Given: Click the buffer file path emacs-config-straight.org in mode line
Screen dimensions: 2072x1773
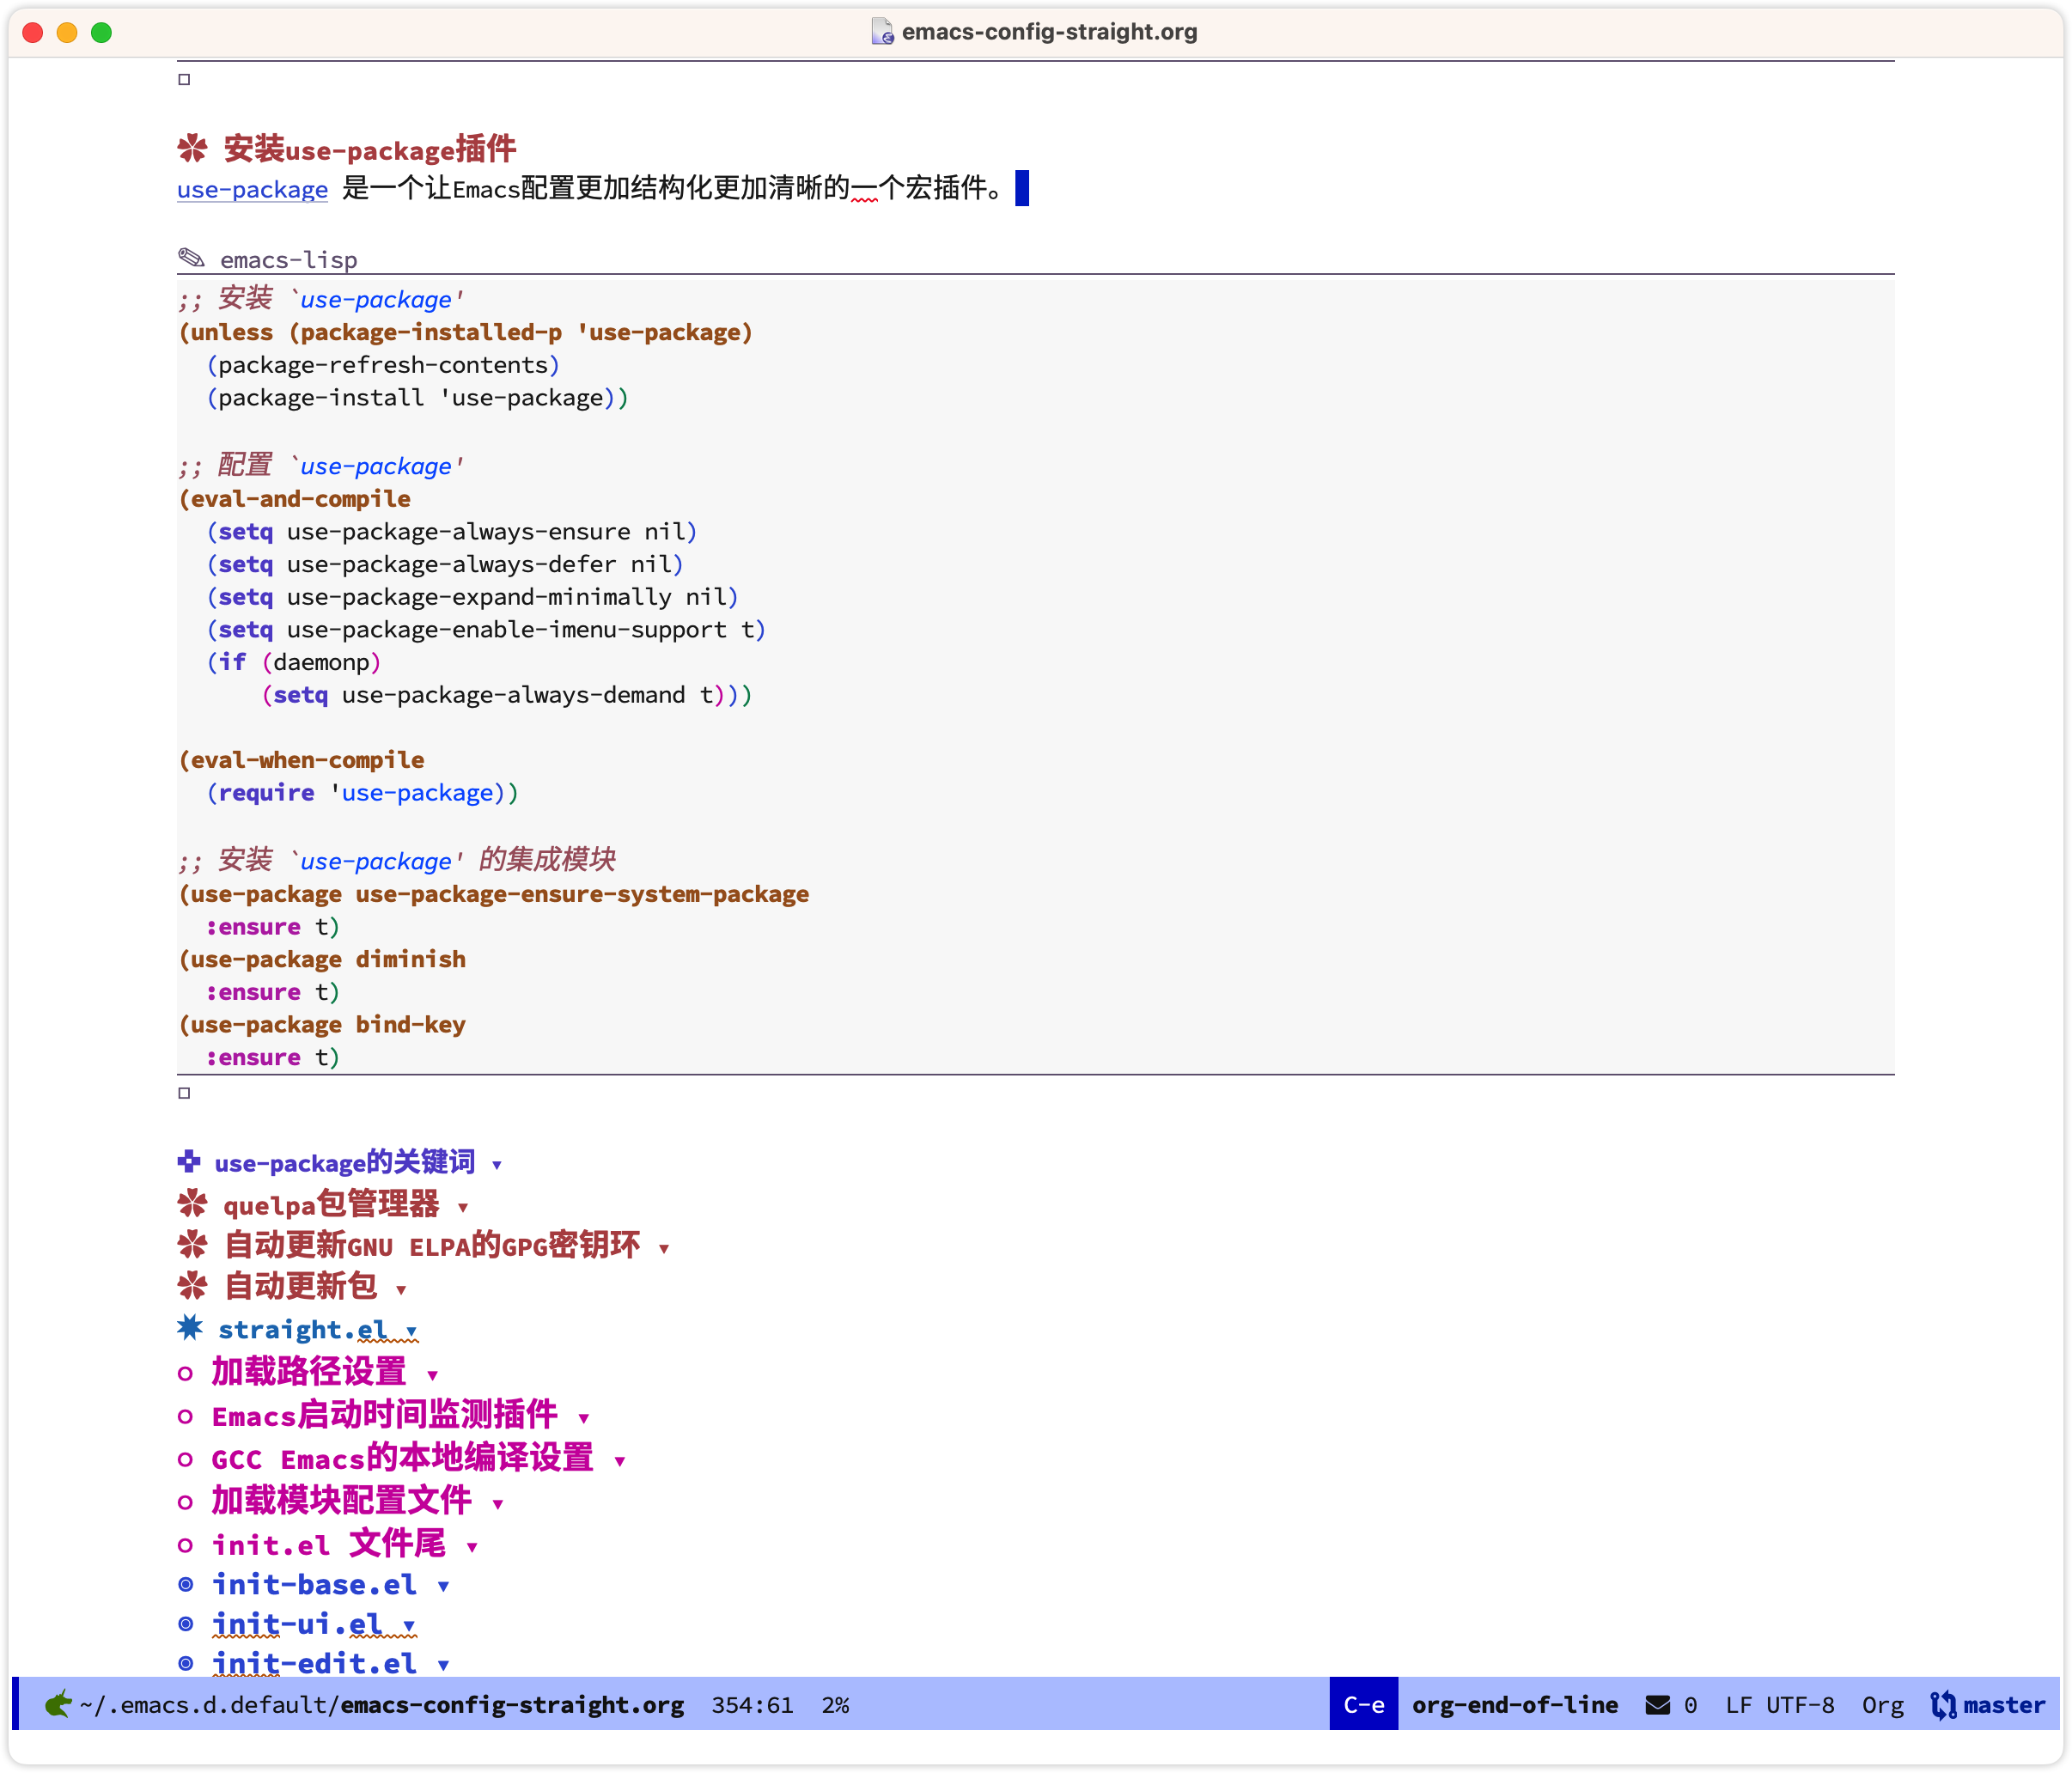Looking at the screenshot, I should tap(381, 1705).
